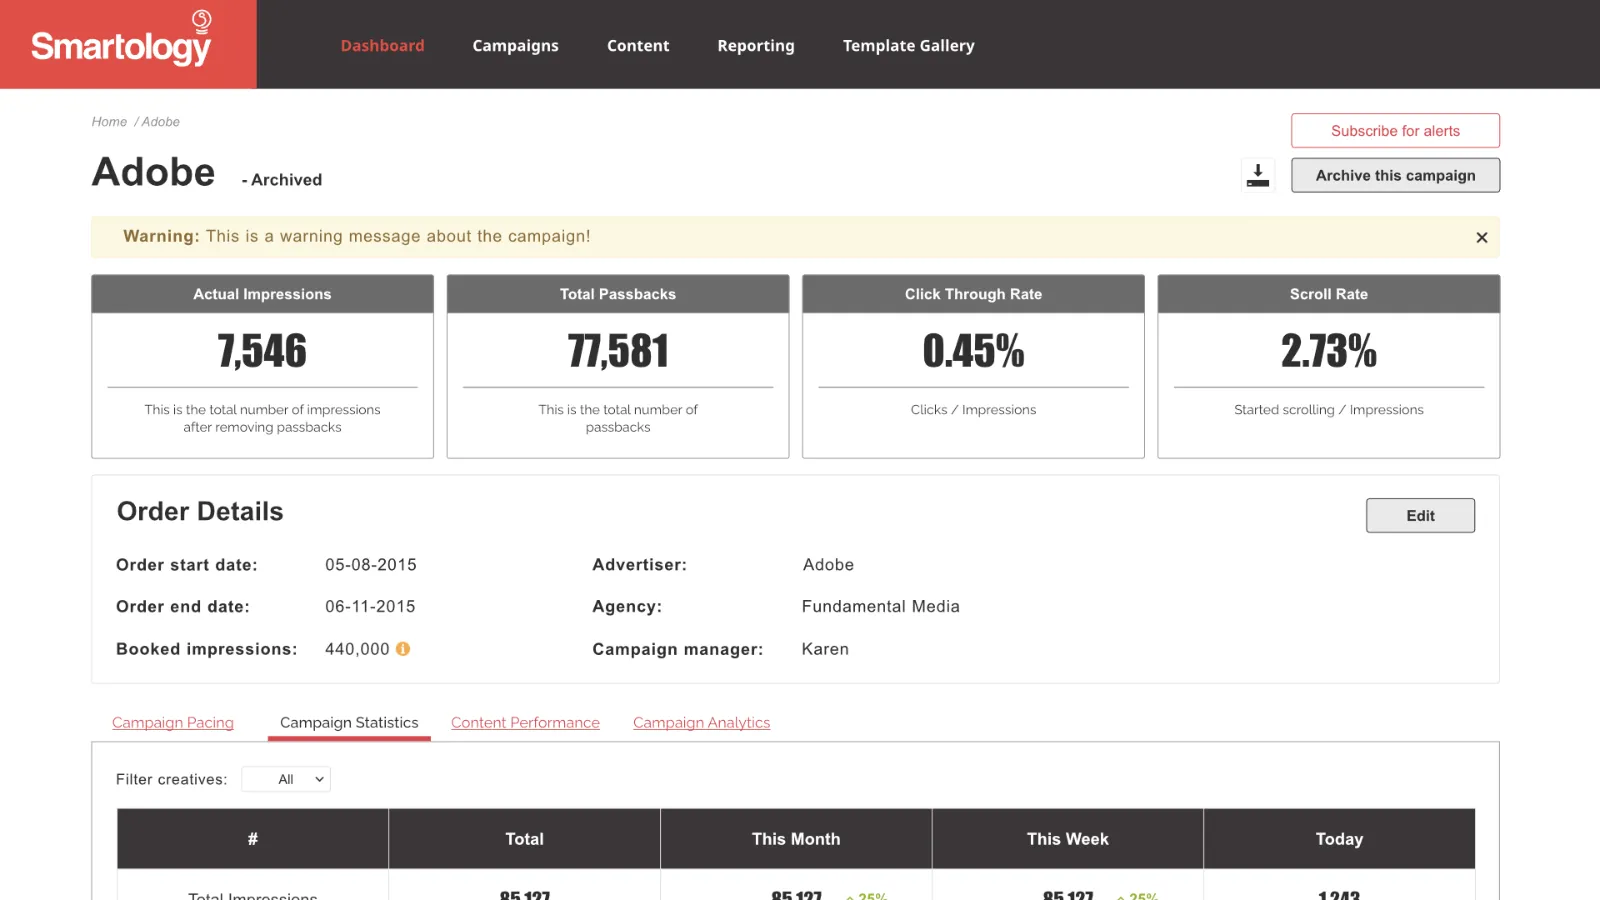Open the Dashboard menu item

[382, 45]
